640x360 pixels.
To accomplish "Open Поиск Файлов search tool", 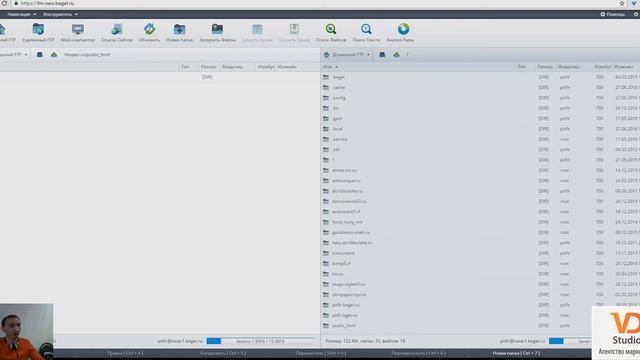I will [x=331, y=33].
